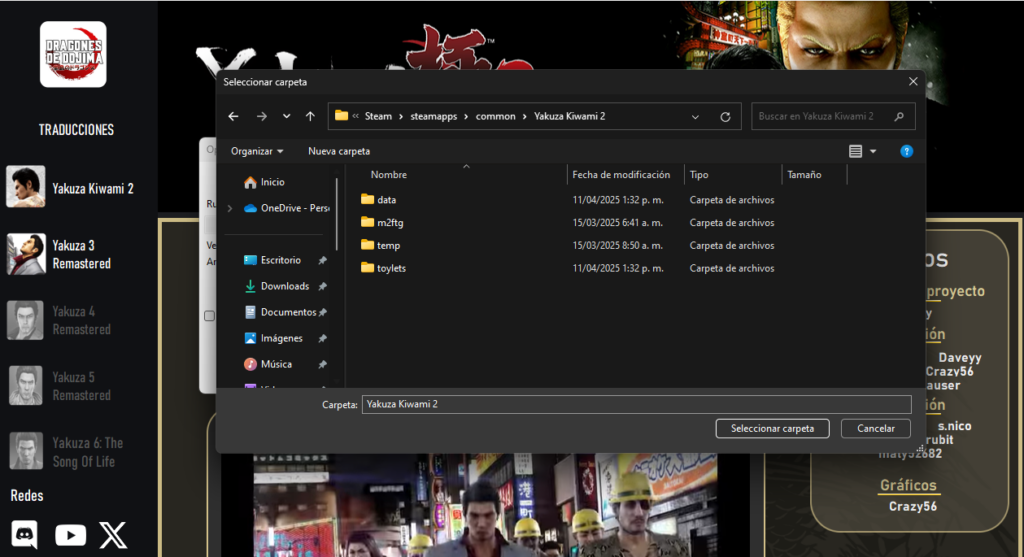Confirm with Seleccionar carpeta button
This screenshot has width=1024, height=557.
tap(773, 428)
